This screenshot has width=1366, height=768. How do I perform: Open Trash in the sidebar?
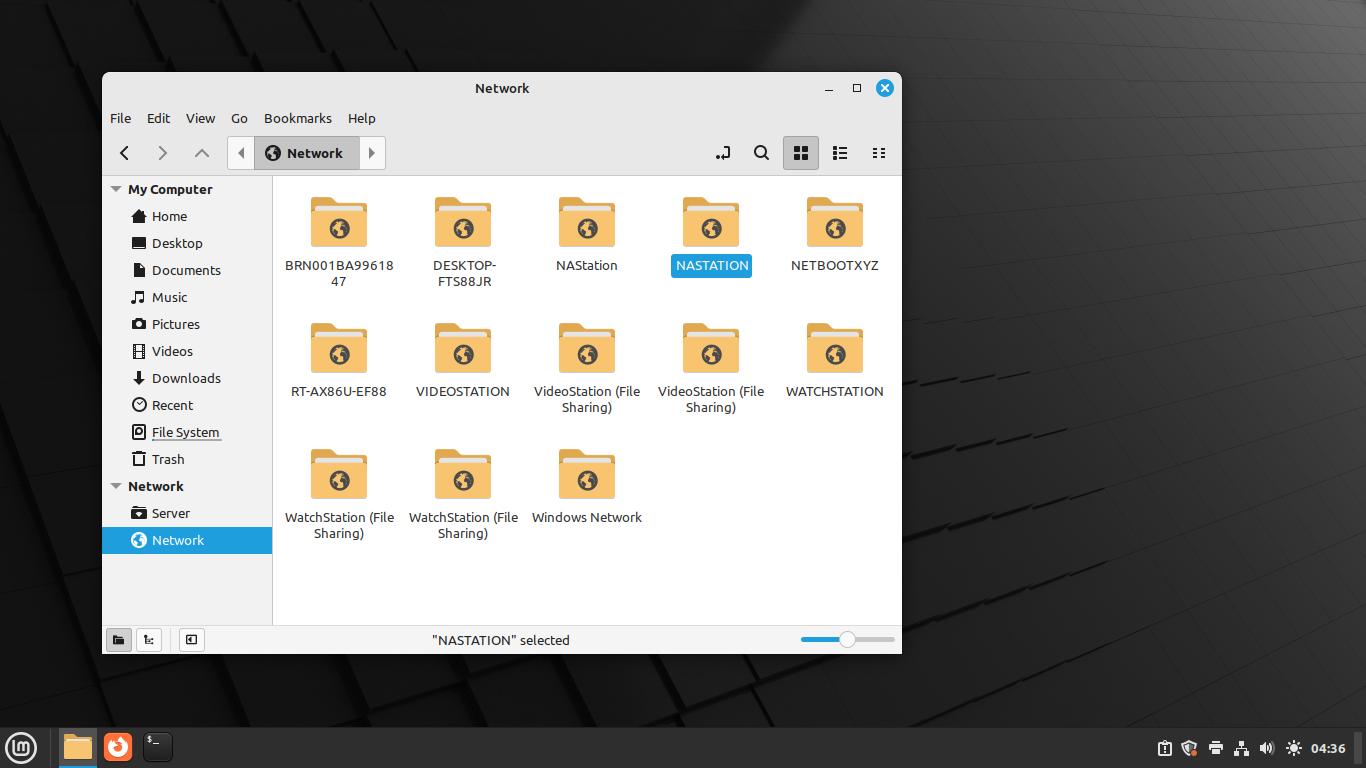click(x=187, y=459)
